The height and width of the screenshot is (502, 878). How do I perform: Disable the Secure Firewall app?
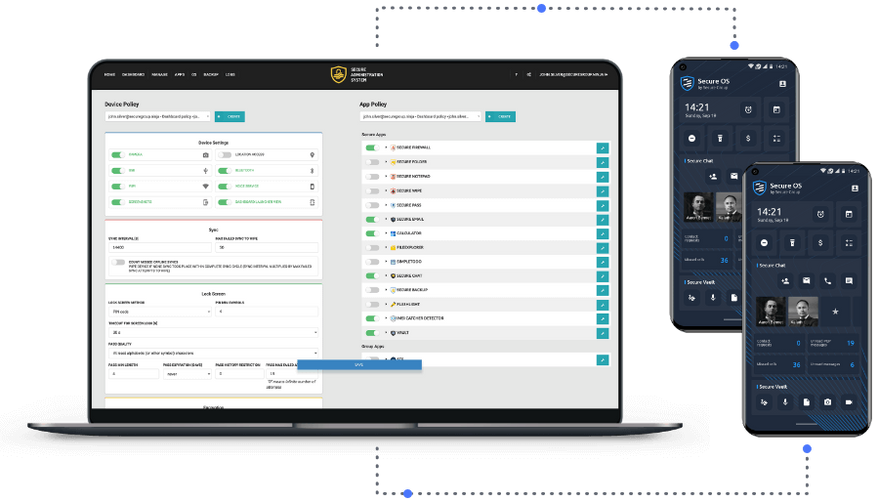tap(372, 148)
